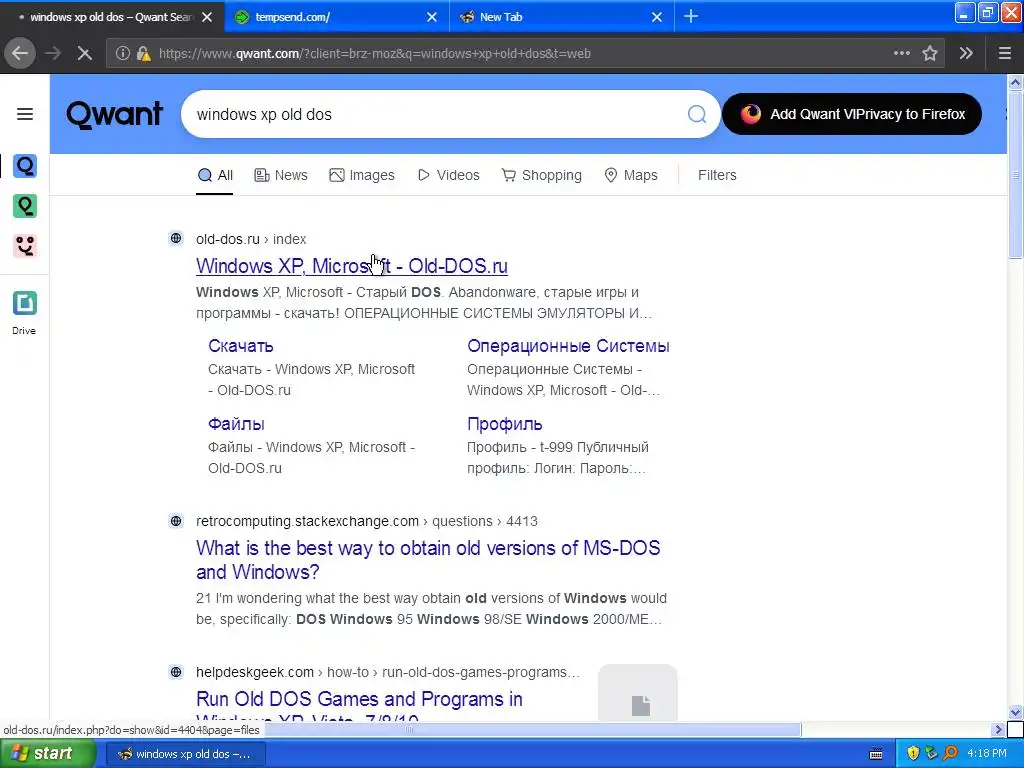Open the Filters options

pos(717,175)
